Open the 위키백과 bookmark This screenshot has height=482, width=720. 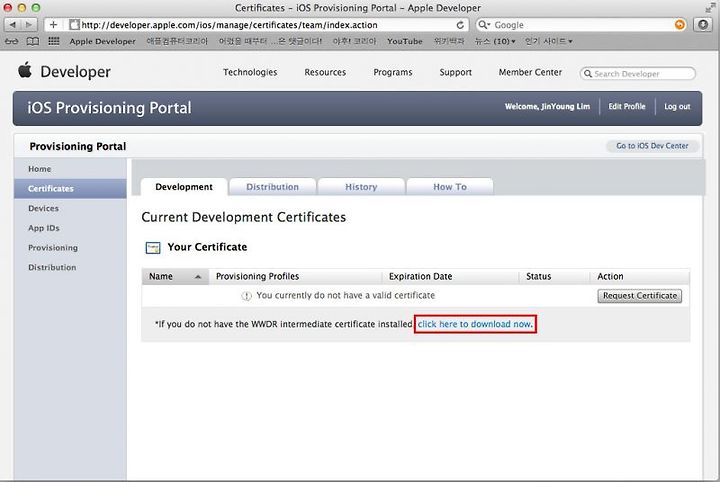(449, 41)
